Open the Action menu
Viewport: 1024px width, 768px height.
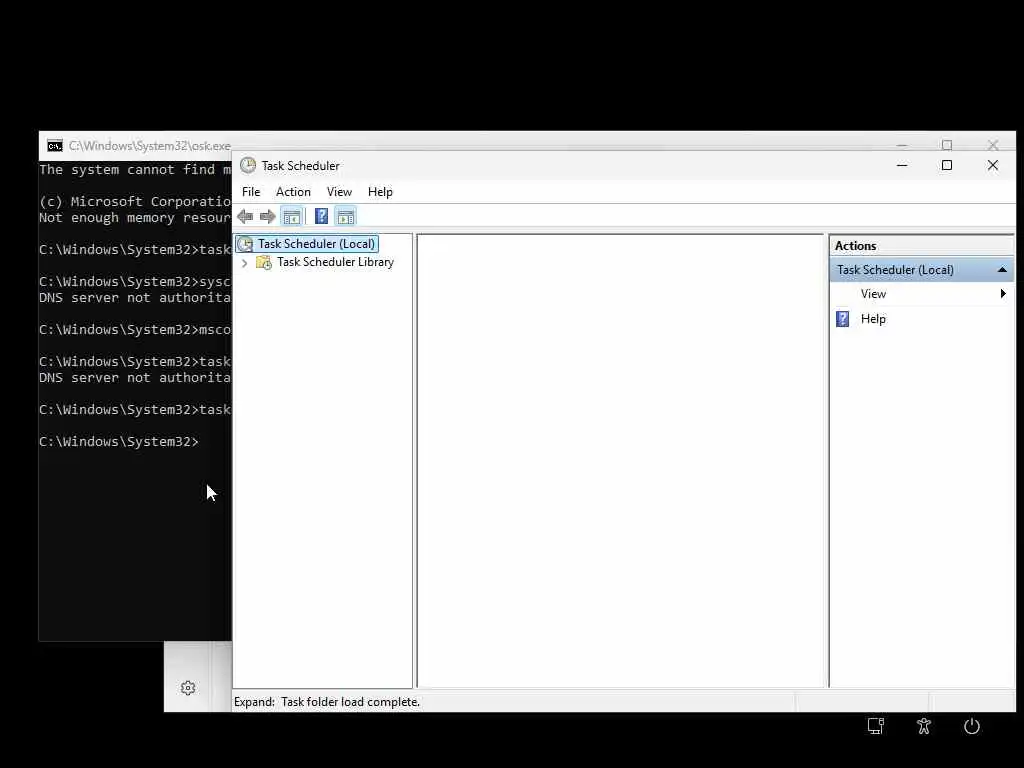293,192
